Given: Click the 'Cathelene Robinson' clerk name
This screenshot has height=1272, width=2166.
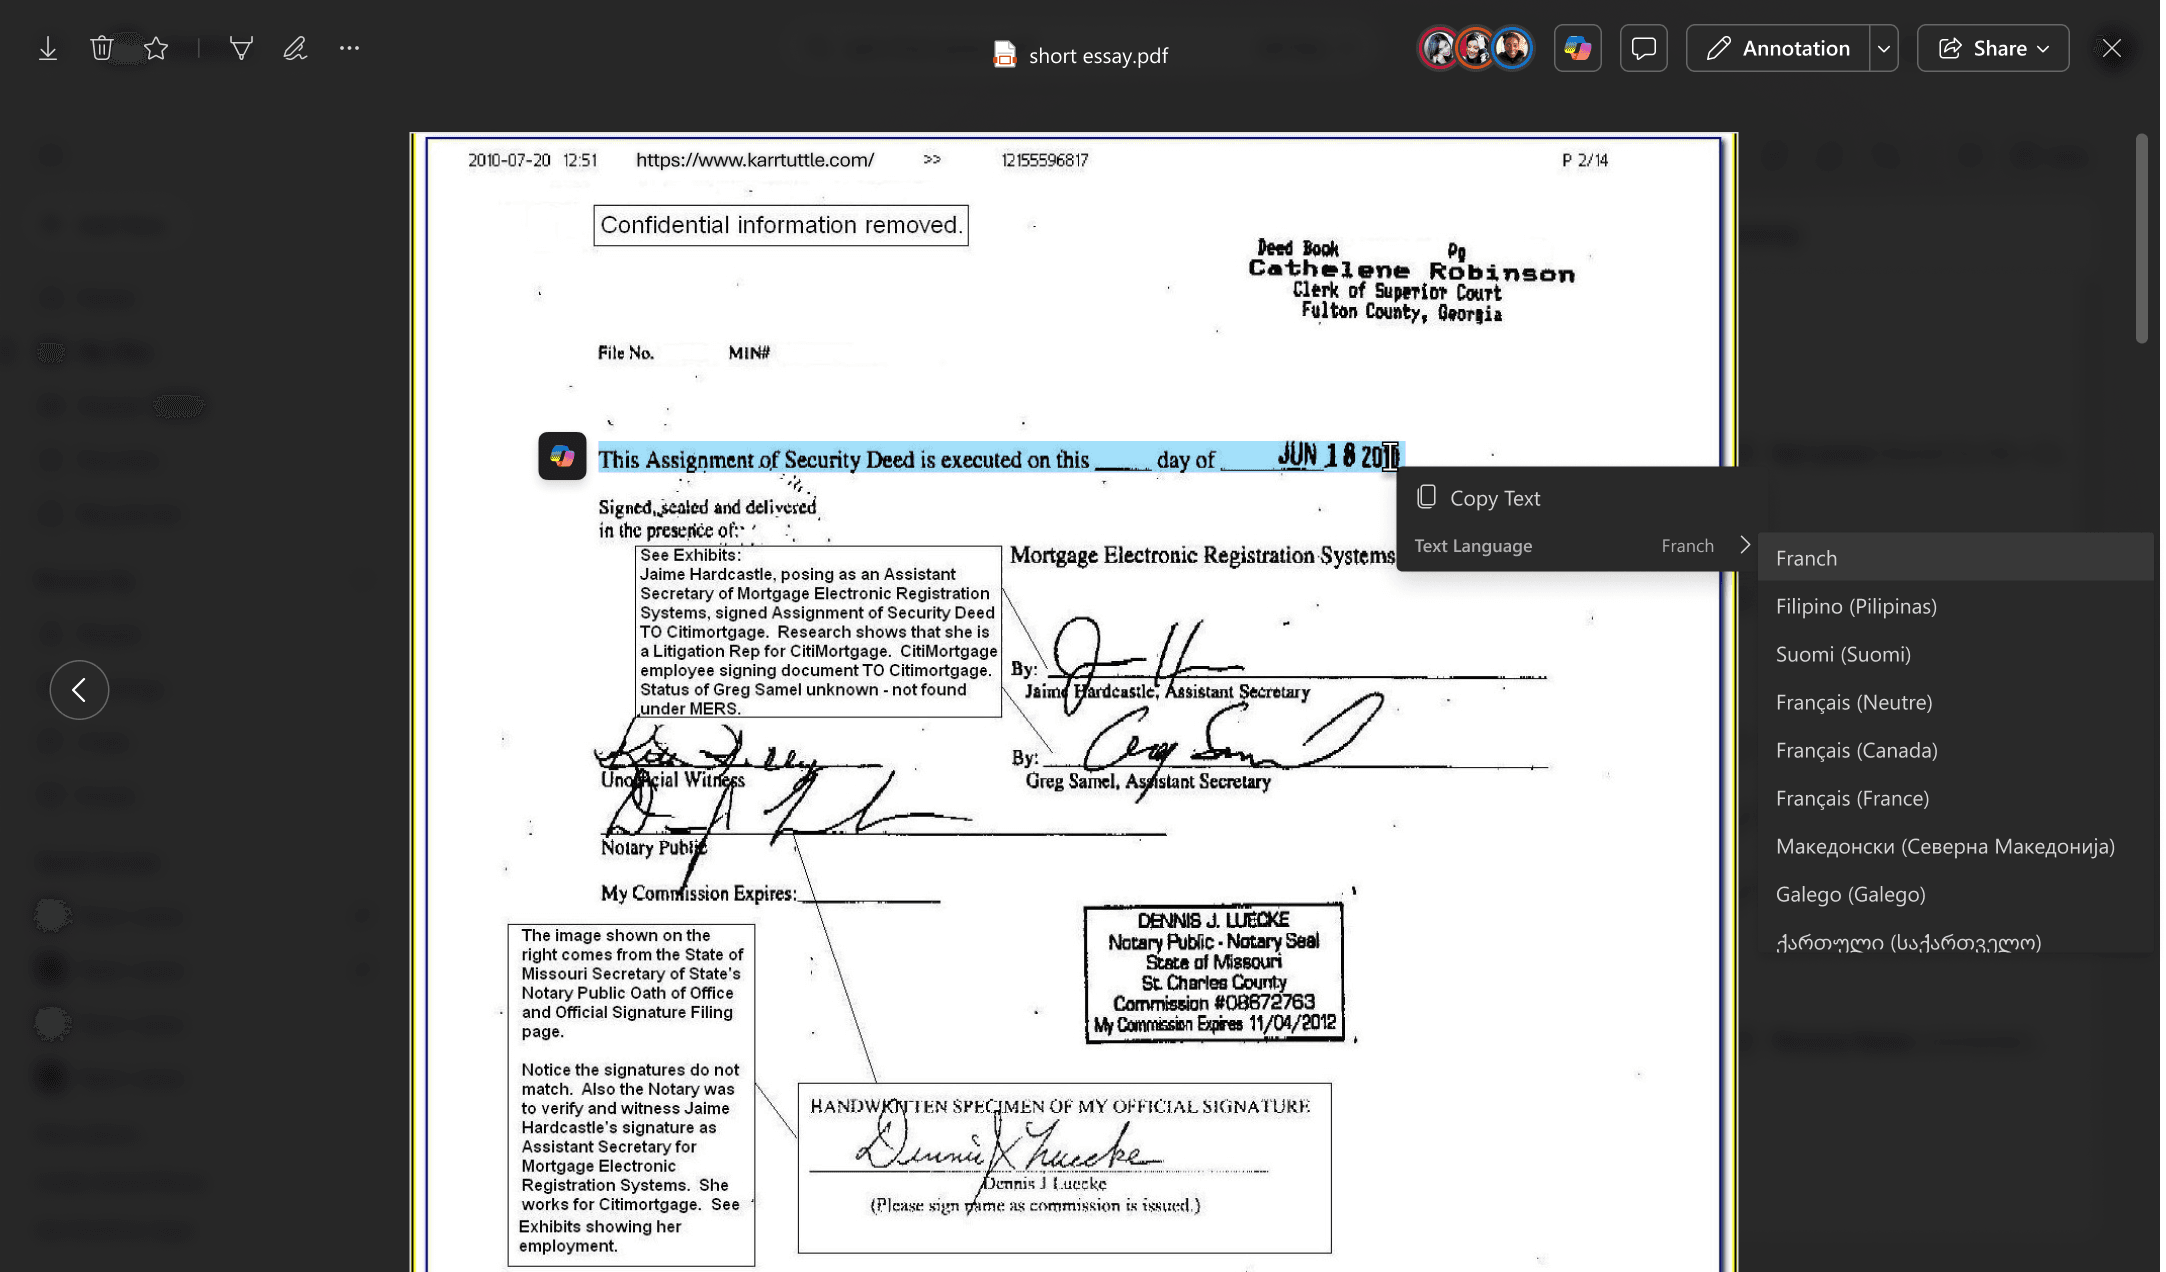Looking at the screenshot, I should click(x=1412, y=271).
